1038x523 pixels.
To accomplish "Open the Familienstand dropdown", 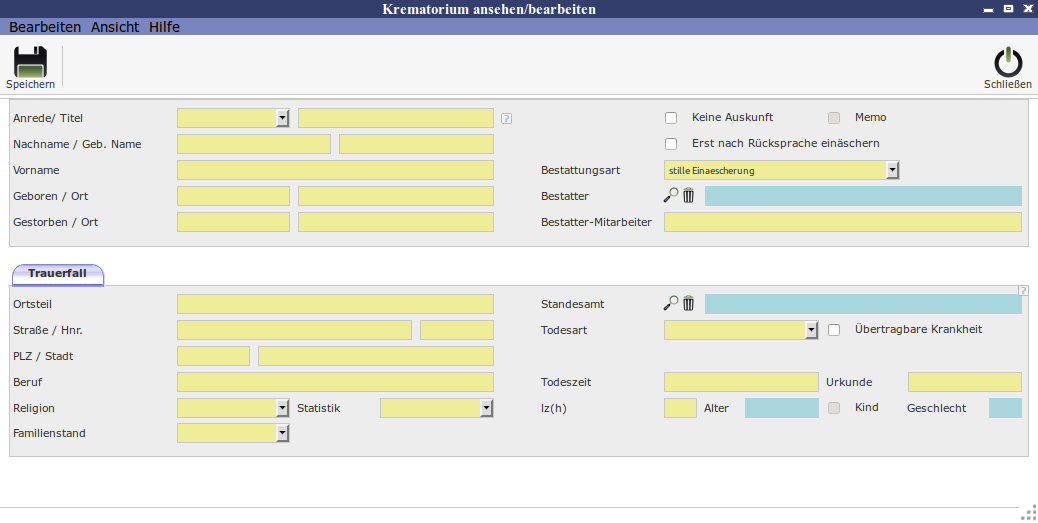I will [282, 434].
